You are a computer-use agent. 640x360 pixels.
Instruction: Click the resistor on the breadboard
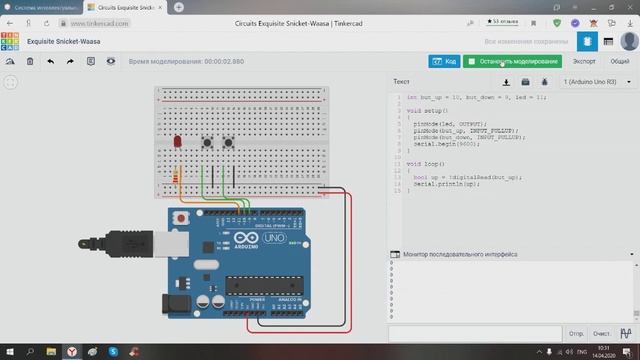point(176,176)
